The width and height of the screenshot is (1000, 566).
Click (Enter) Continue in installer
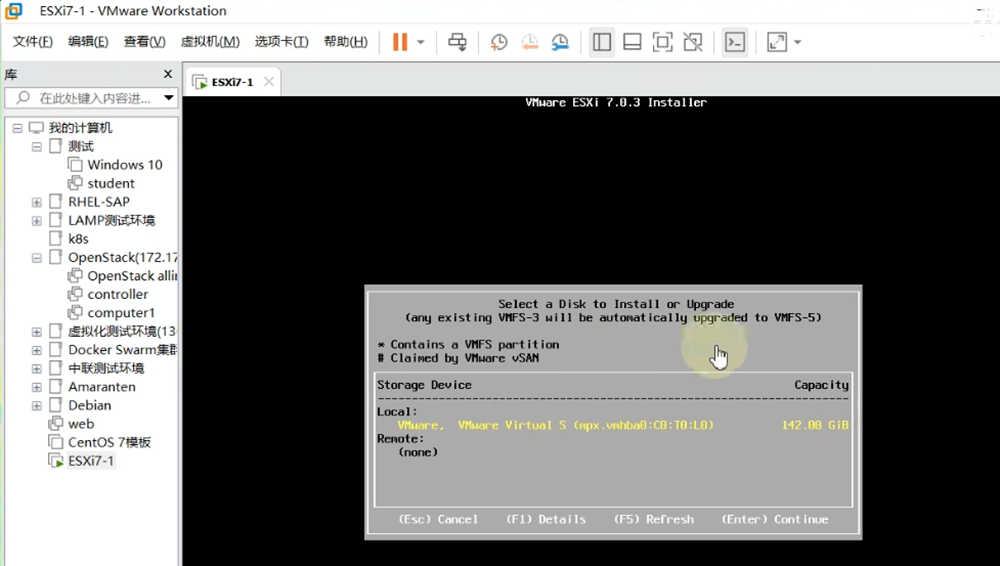pyautogui.click(x=775, y=519)
